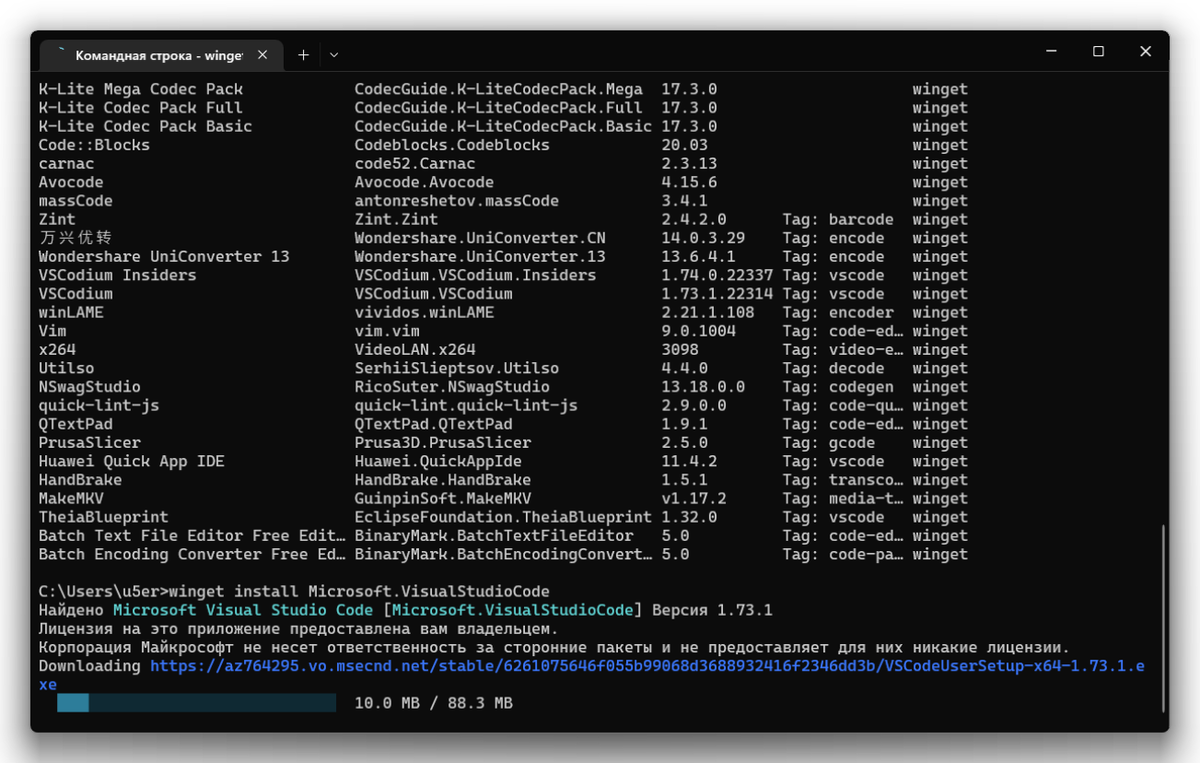
Task: Click the cyan text Microsoft Visual Studio Code
Action: tap(243, 610)
